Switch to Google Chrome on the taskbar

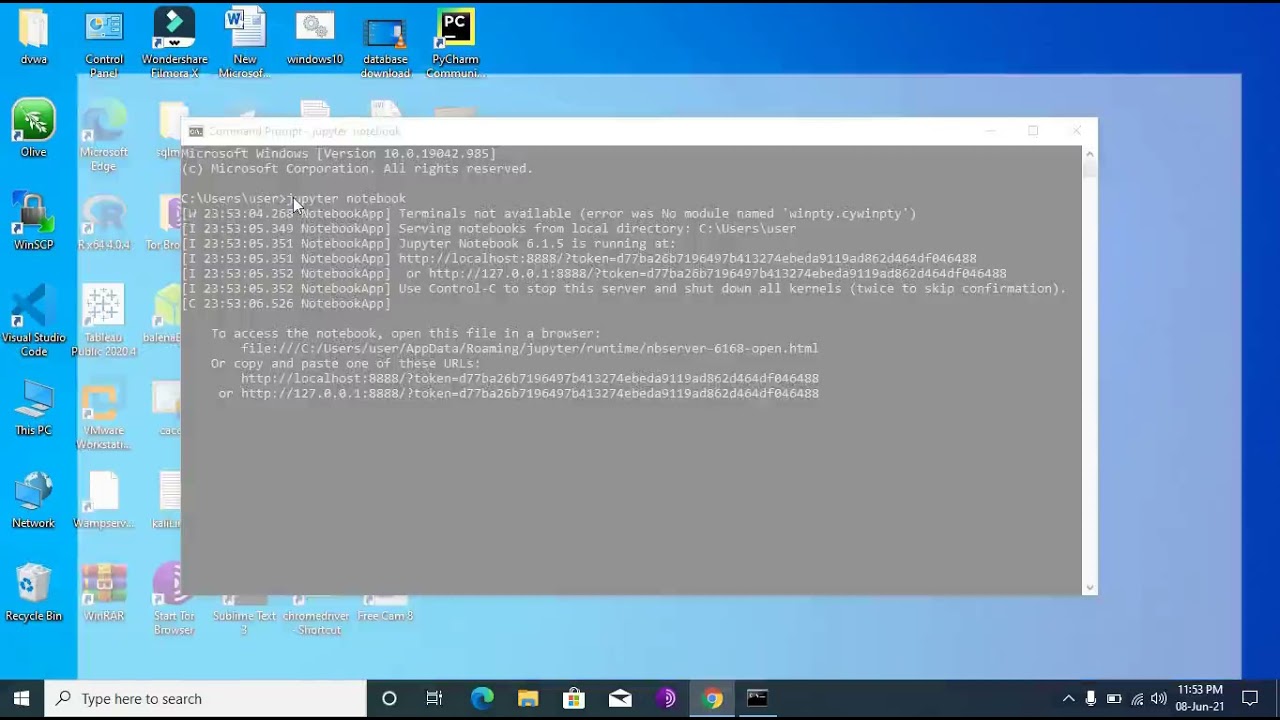[x=712, y=698]
